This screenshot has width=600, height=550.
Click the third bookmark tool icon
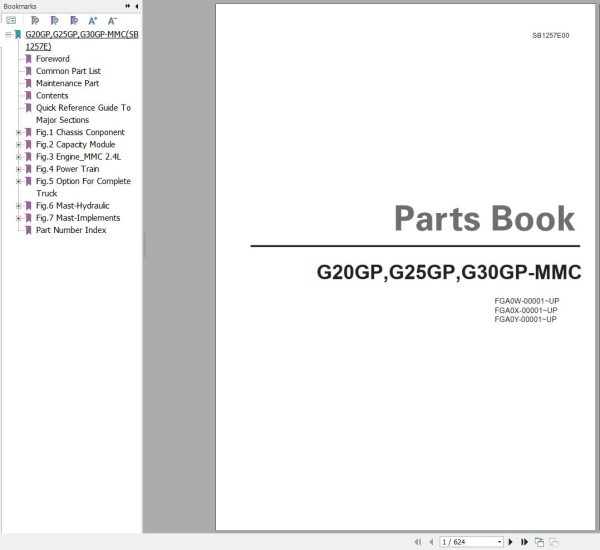click(74, 20)
